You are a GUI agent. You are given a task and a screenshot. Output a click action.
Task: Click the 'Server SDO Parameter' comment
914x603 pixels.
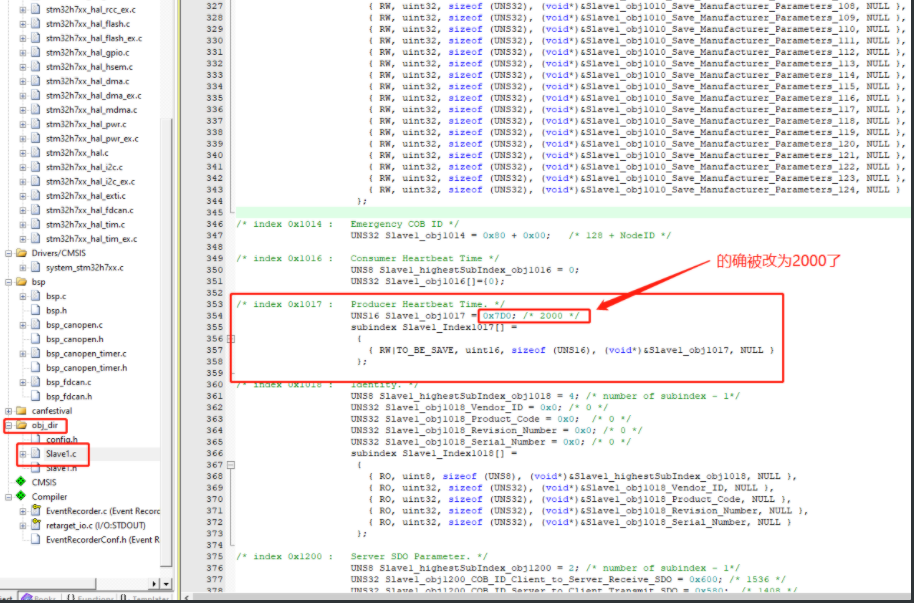pos(413,556)
